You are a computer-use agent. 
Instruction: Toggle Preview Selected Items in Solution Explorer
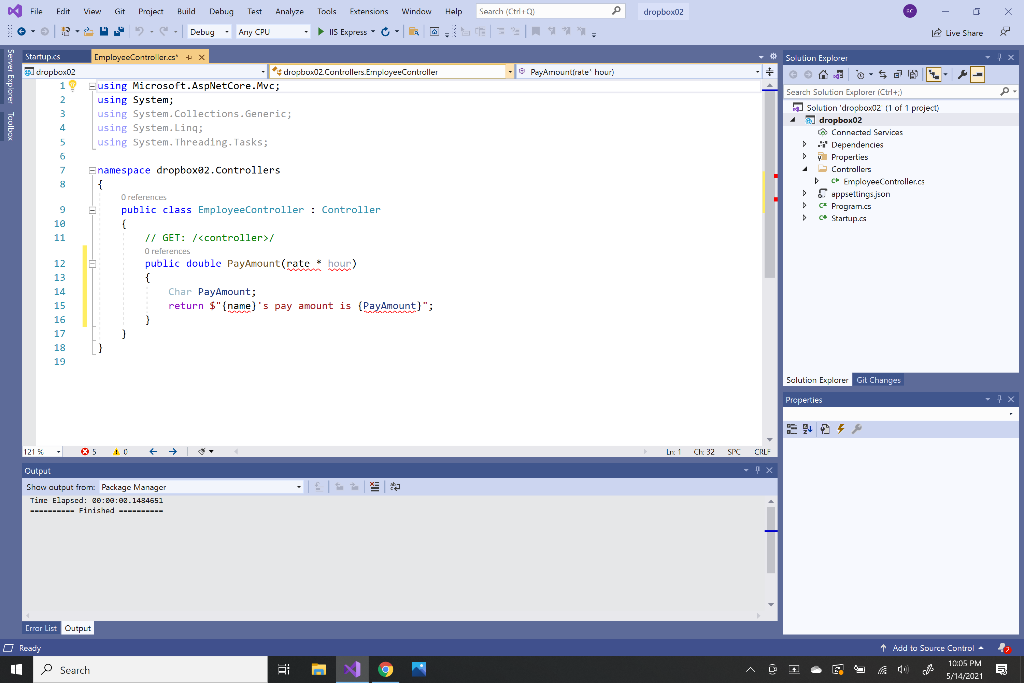pos(976,75)
